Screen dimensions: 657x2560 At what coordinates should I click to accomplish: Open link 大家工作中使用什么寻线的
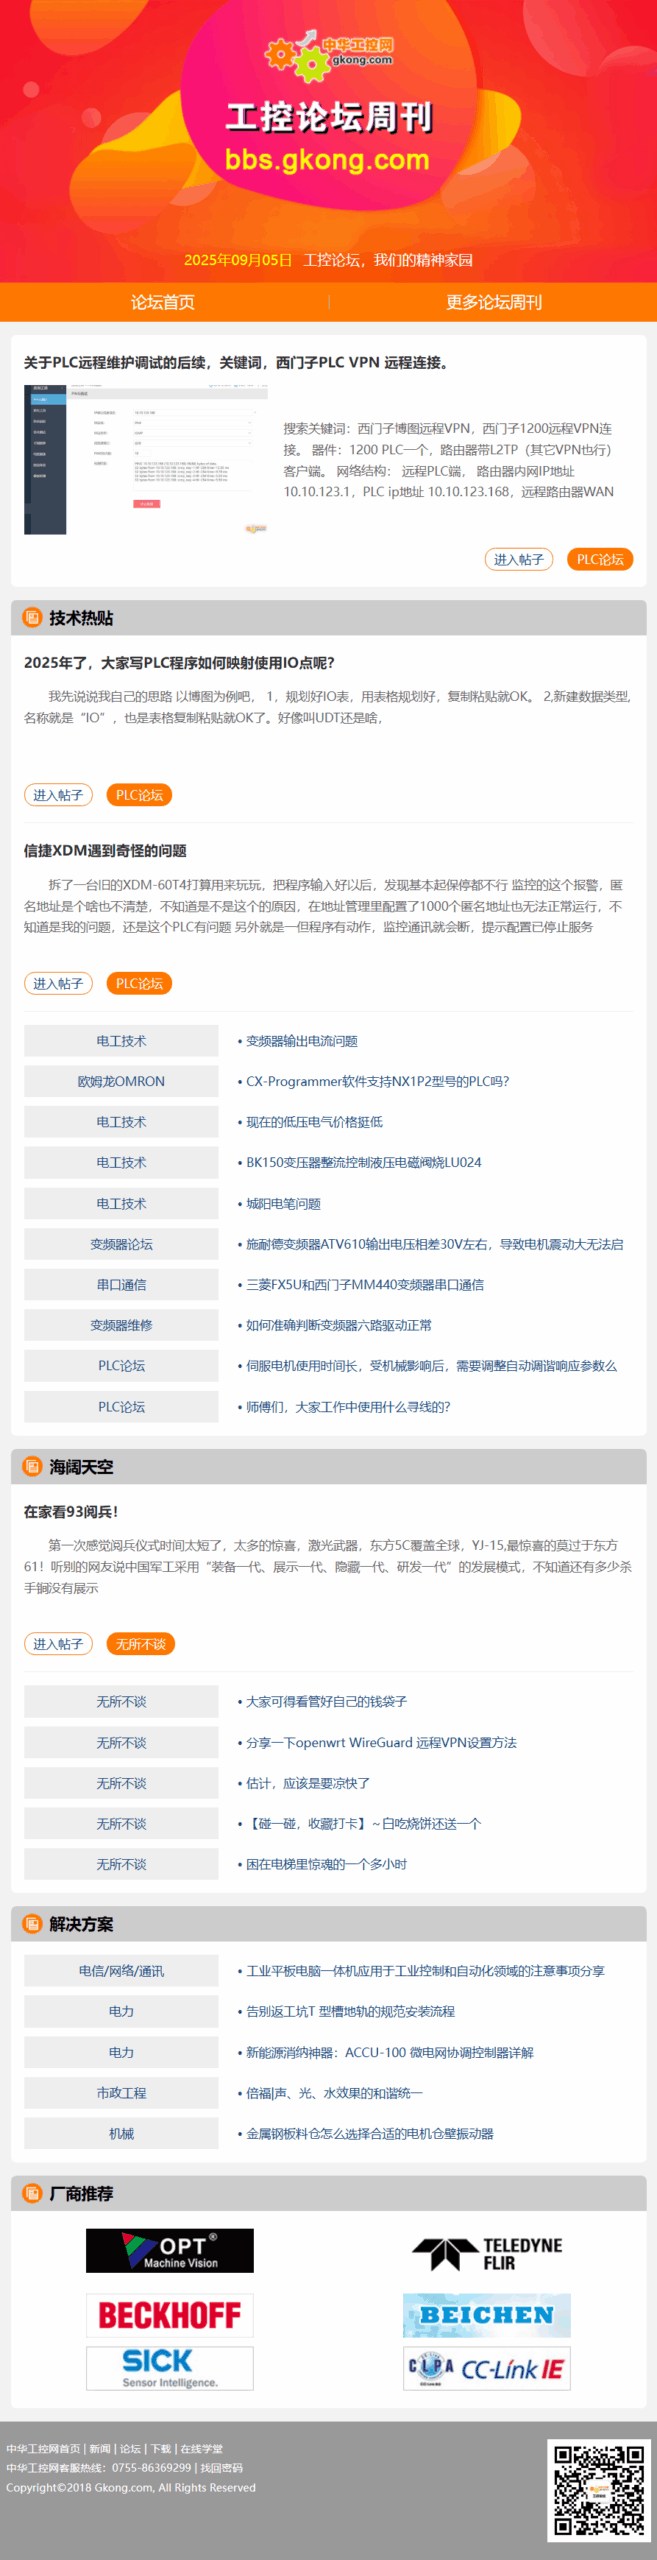[347, 1406]
